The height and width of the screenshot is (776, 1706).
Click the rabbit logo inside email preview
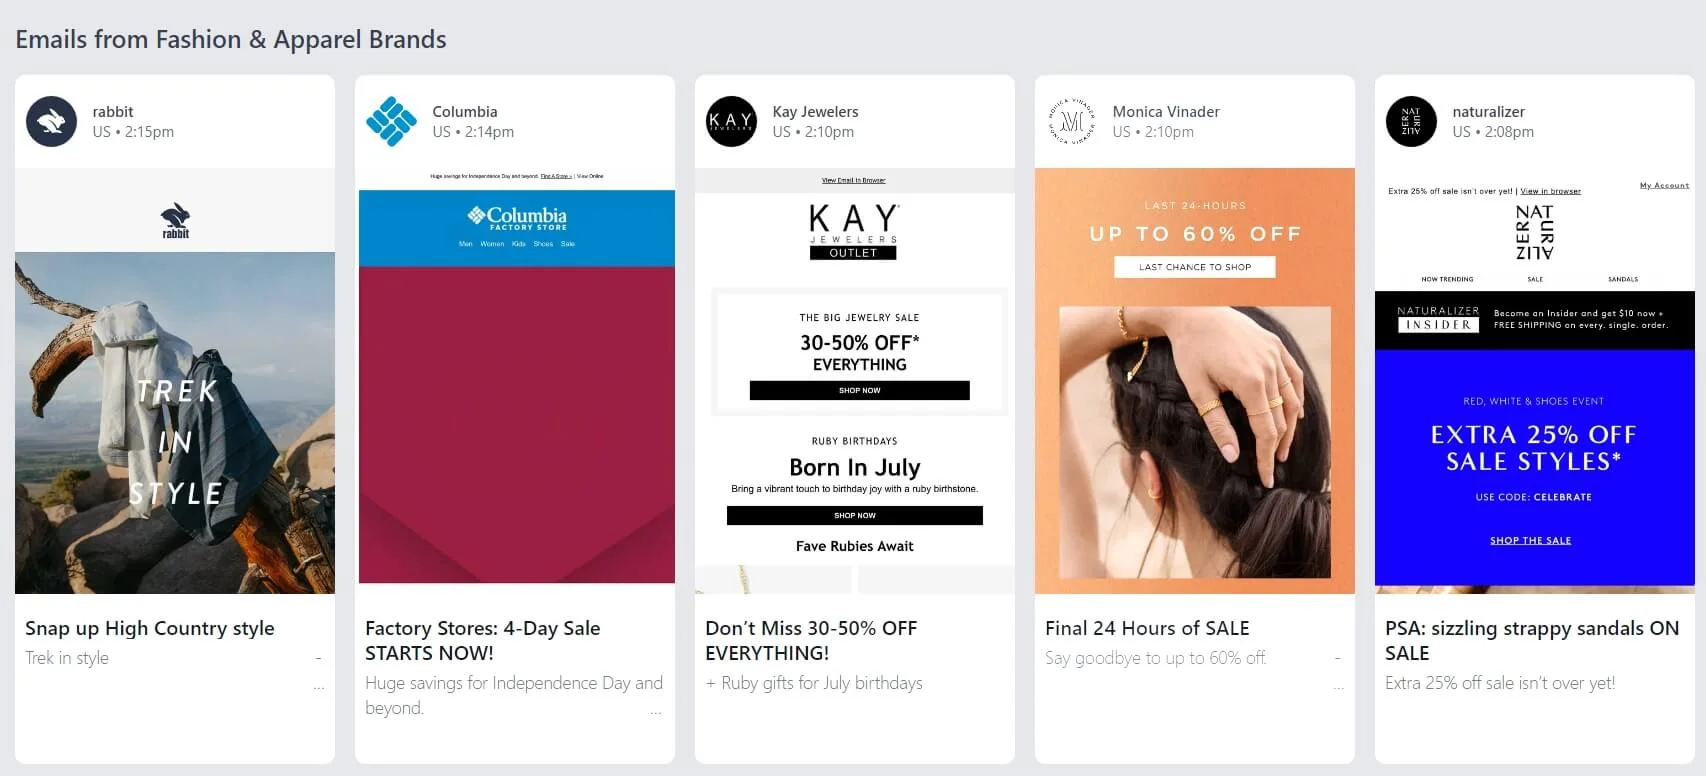pyautogui.click(x=175, y=221)
